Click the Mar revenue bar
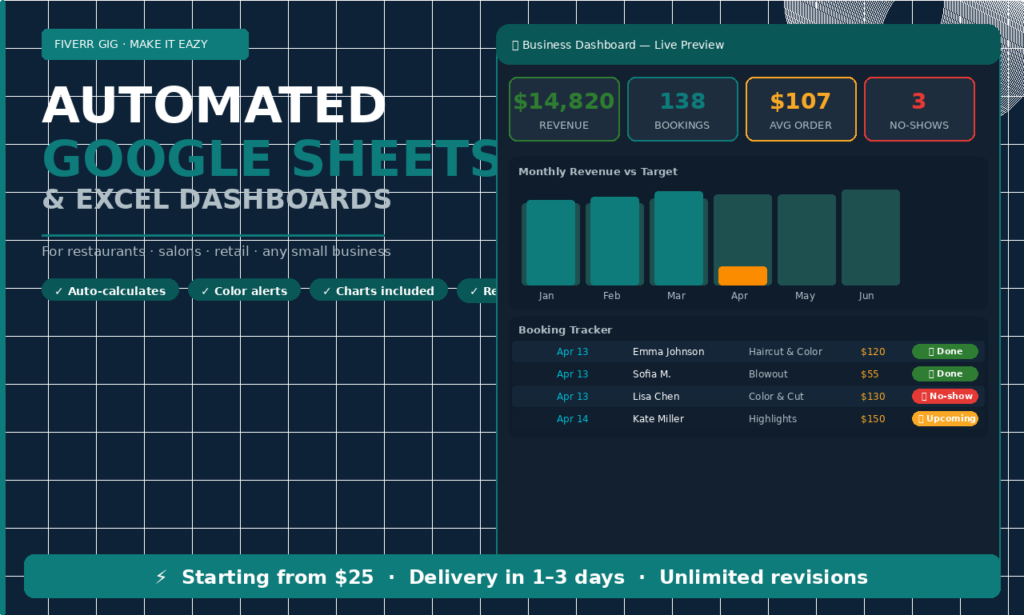The image size is (1024, 615). click(679, 238)
